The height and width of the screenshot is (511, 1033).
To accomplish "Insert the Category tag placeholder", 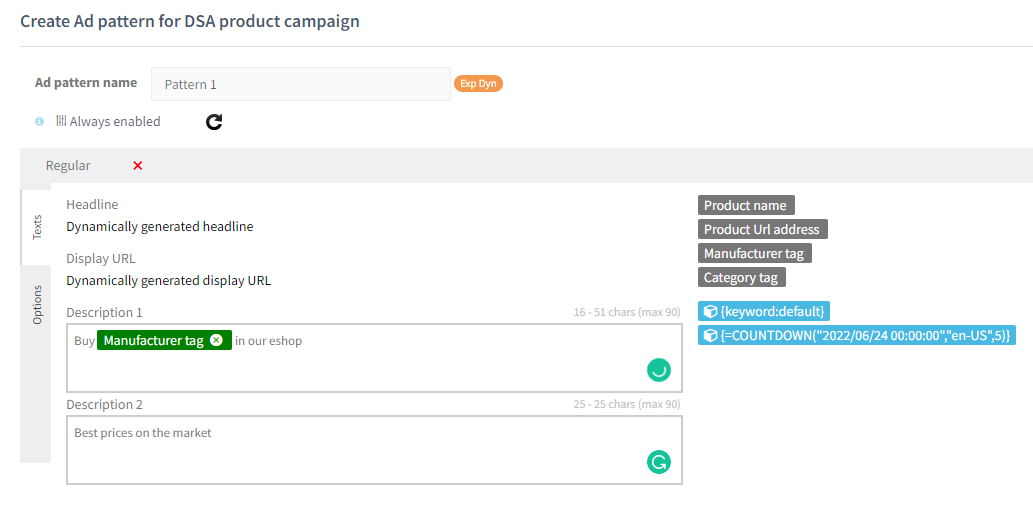I will coord(741,277).
